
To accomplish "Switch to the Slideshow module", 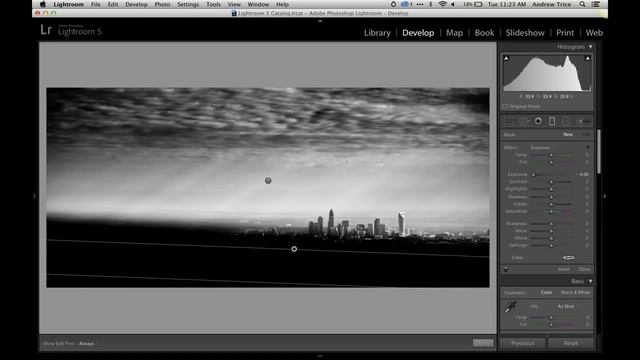I will coord(525,33).
